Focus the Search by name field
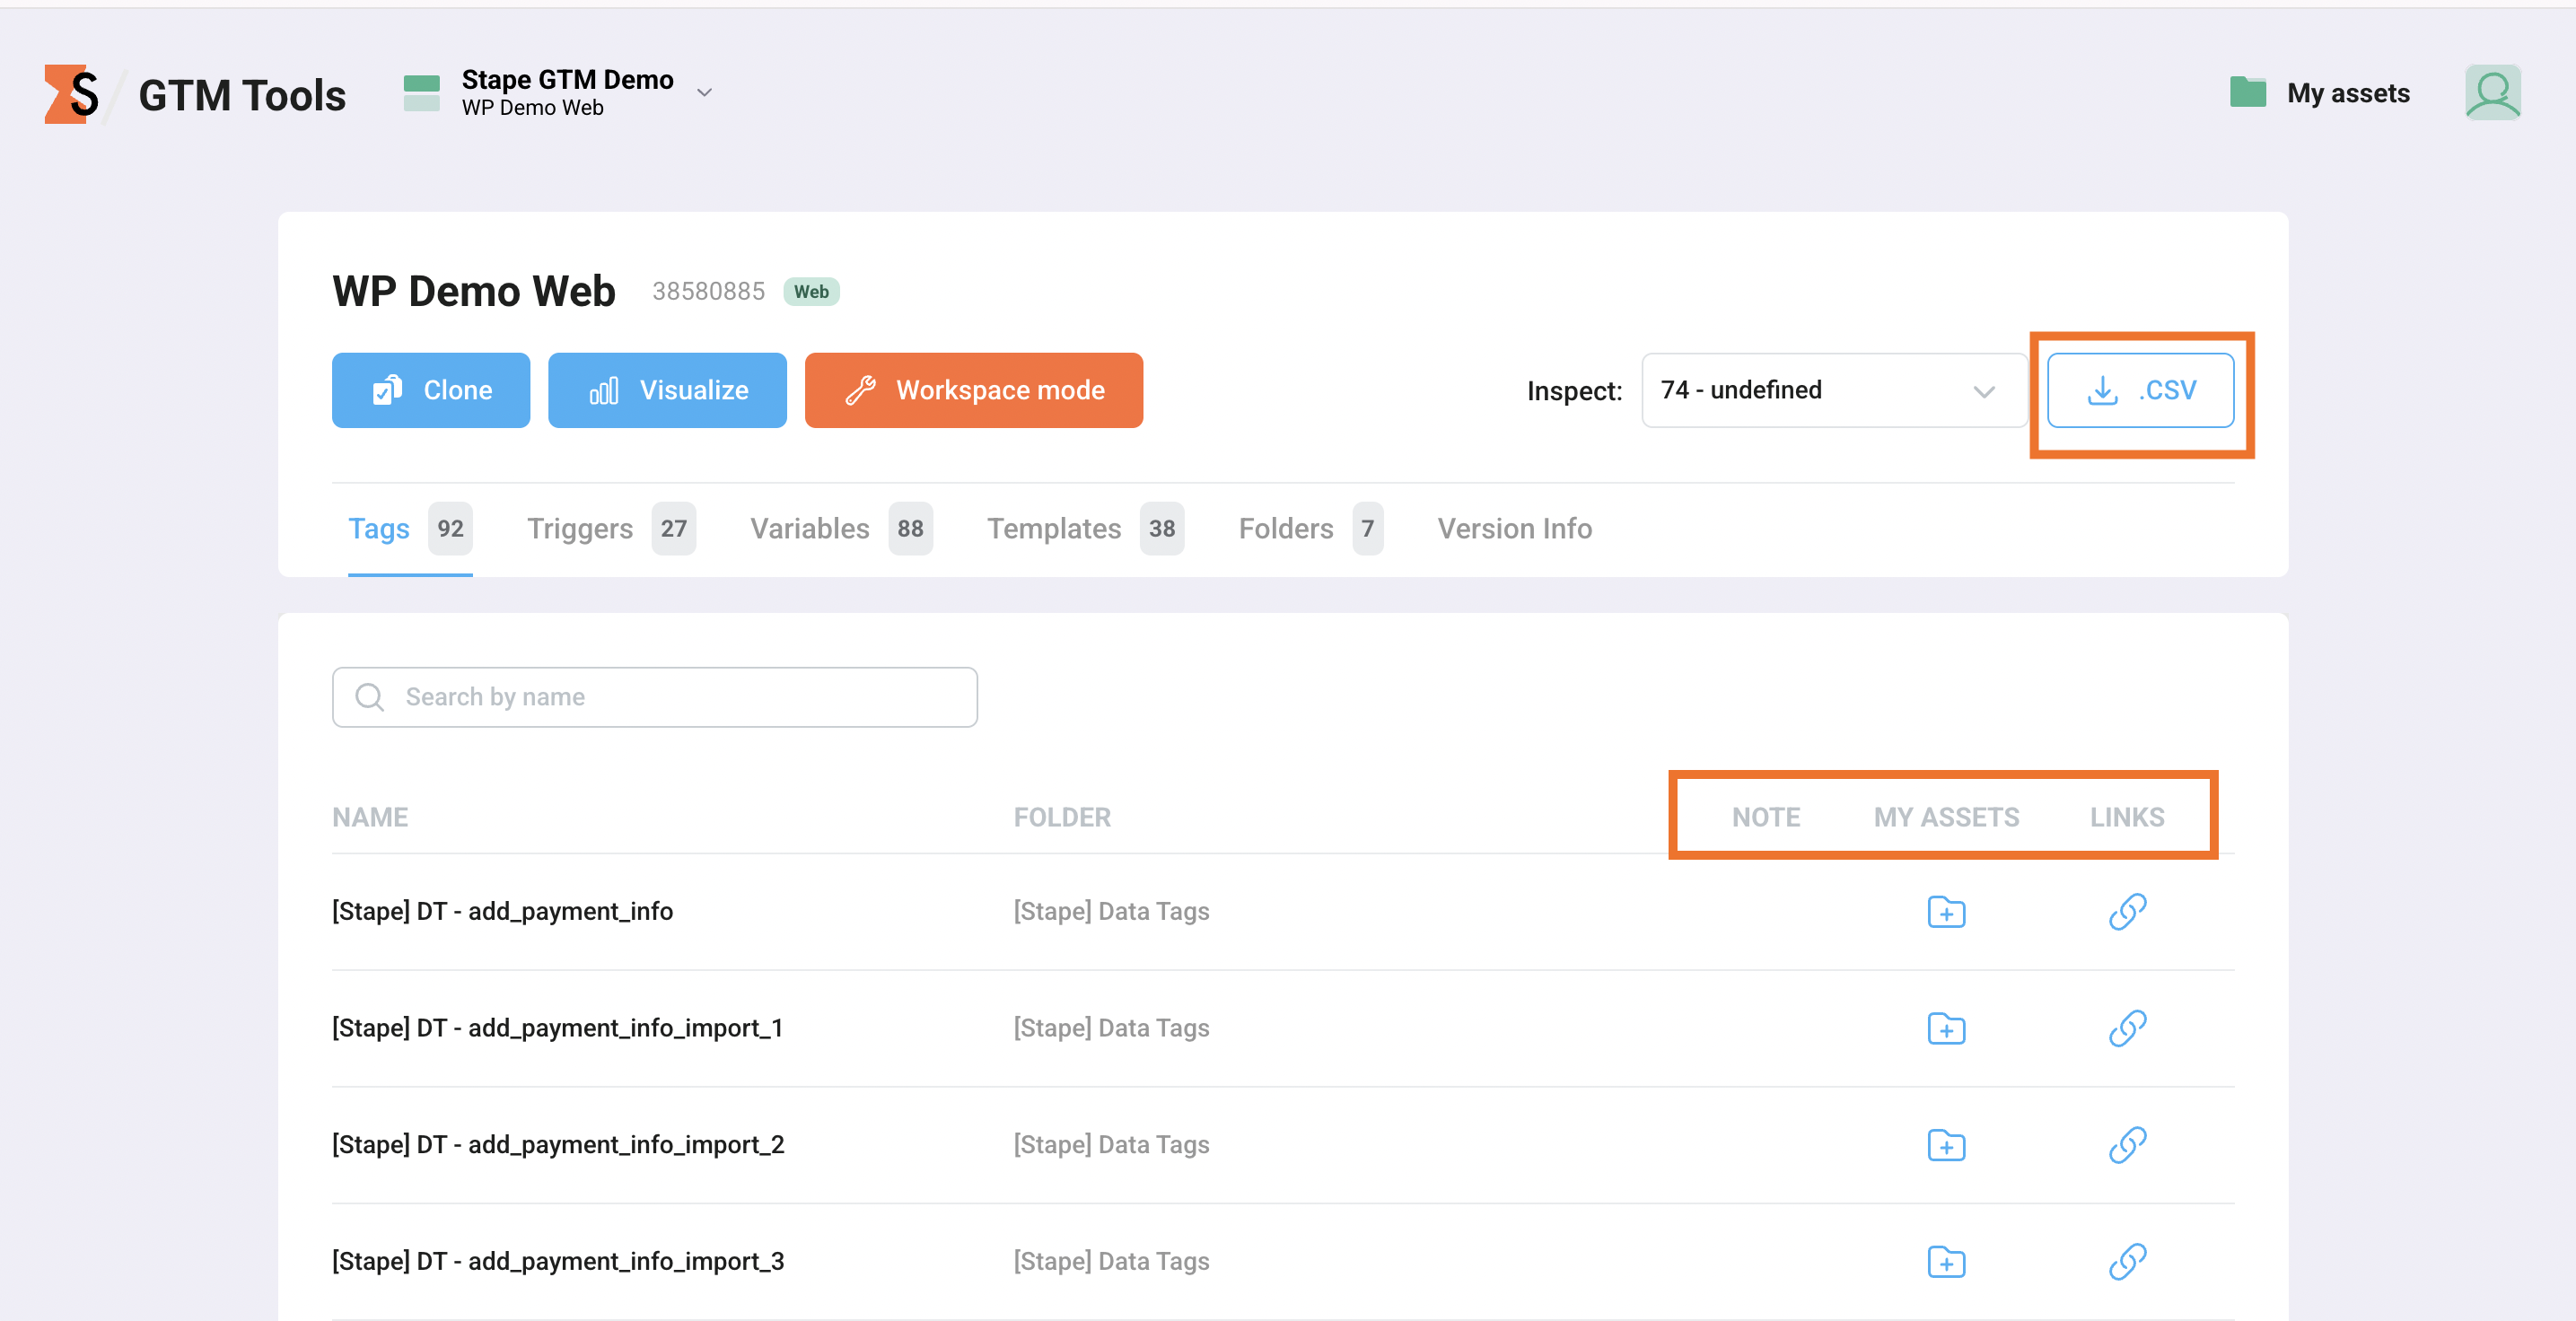This screenshot has width=2576, height=1321. click(654, 697)
